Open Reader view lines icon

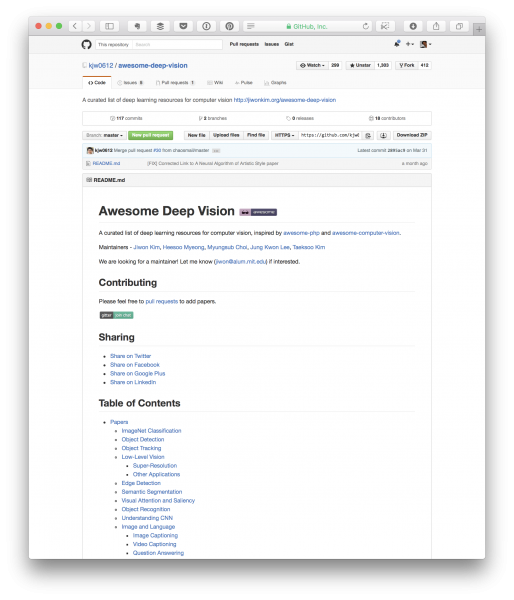[x=251, y=26]
